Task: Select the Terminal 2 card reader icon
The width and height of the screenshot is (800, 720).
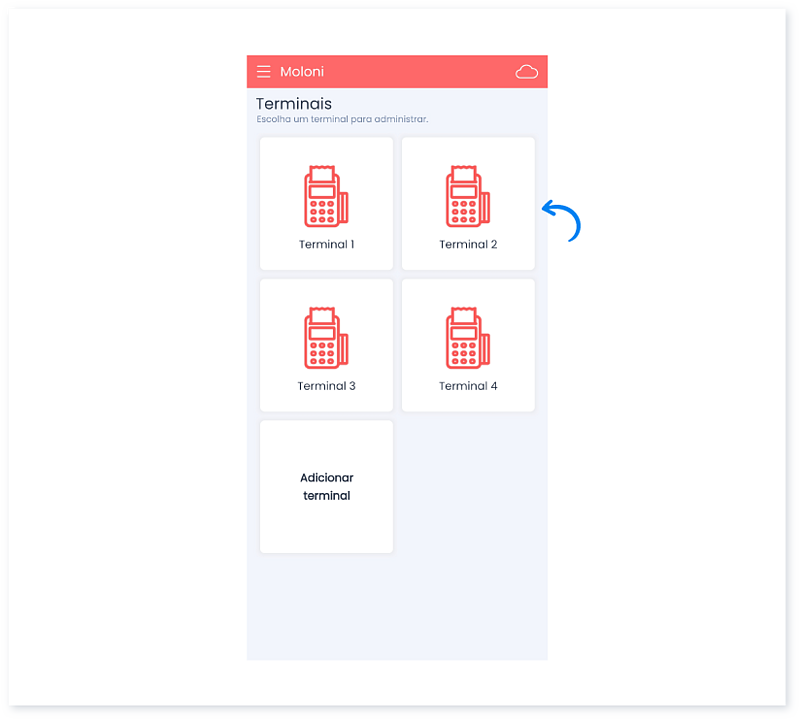Action: point(467,198)
